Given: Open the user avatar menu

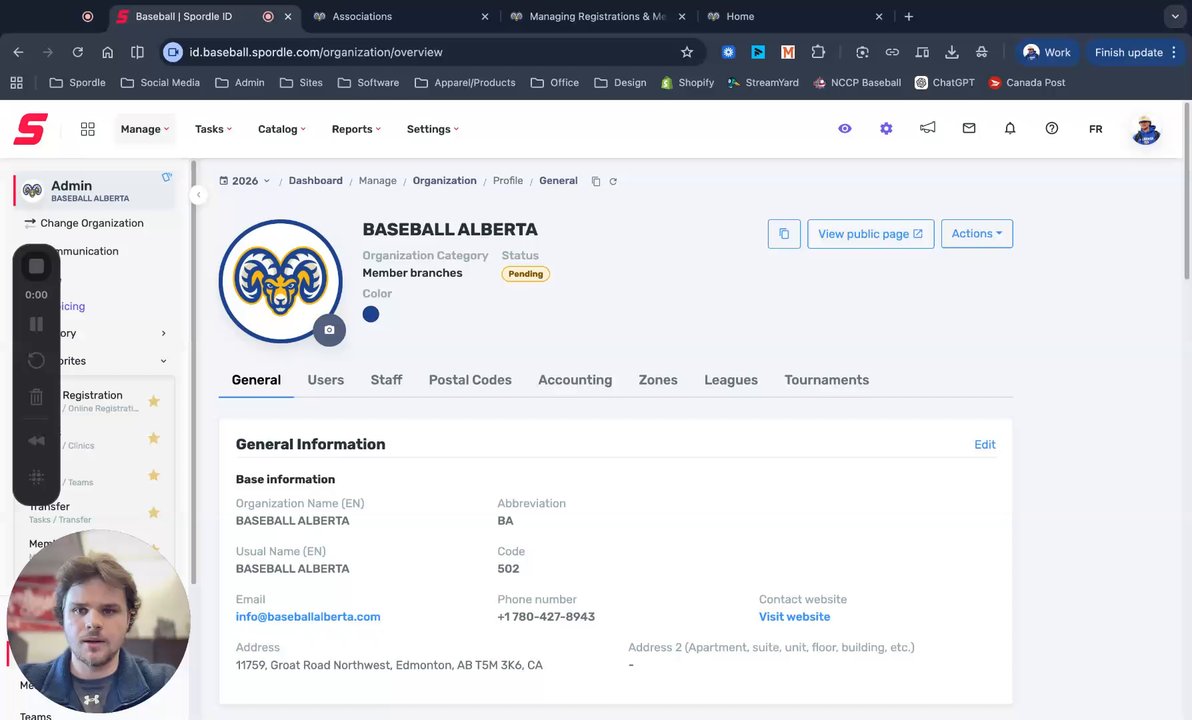Looking at the screenshot, I should click(1146, 129).
